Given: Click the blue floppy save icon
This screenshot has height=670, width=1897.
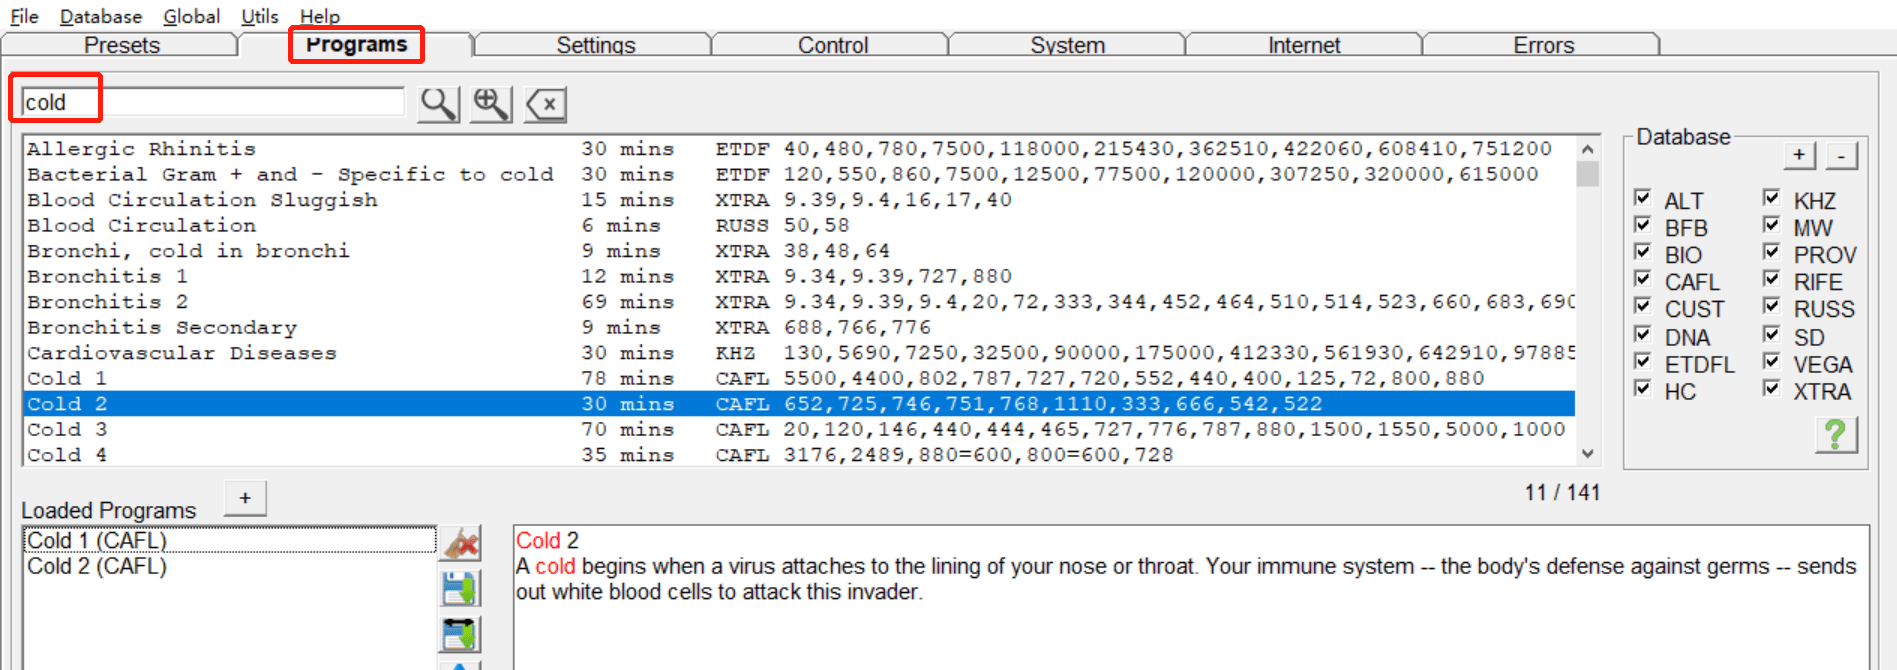Looking at the screenshot, I should [460, 589].
